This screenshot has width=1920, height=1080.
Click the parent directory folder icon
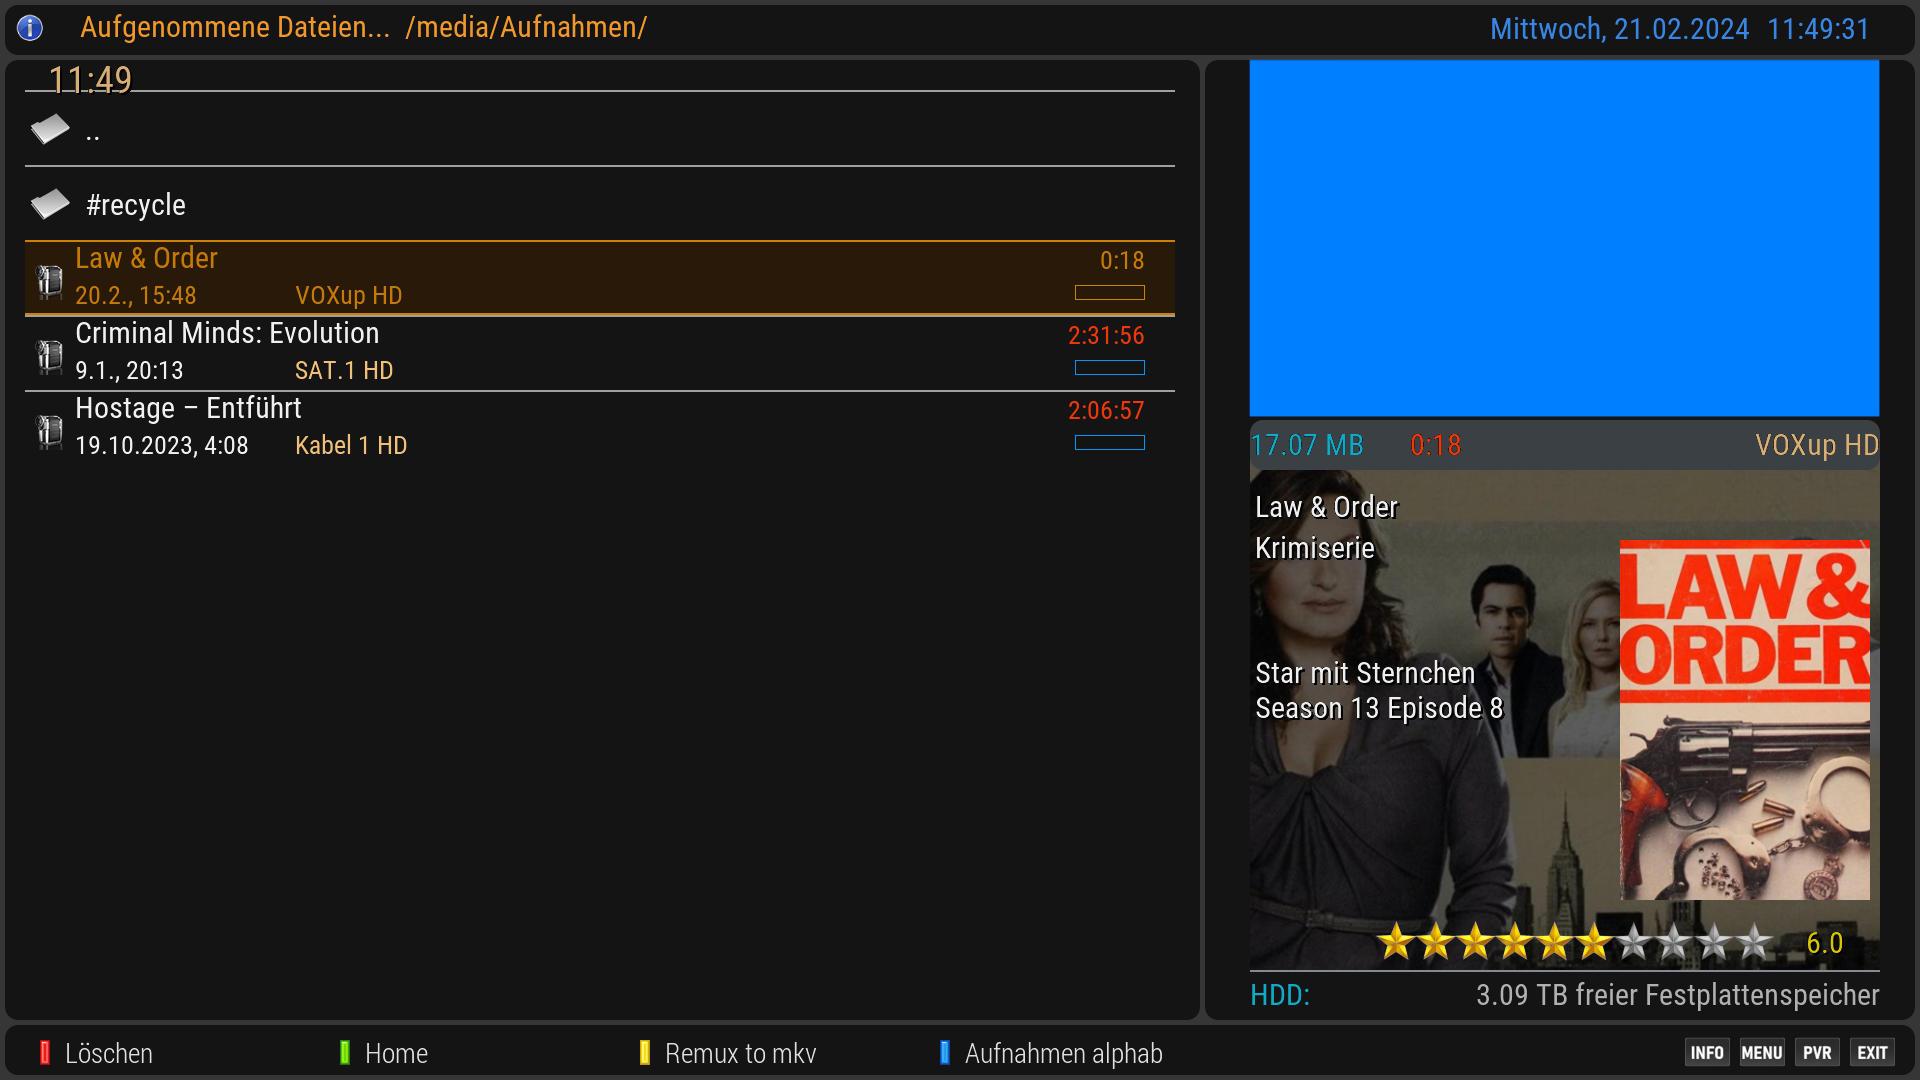(50, 129)
